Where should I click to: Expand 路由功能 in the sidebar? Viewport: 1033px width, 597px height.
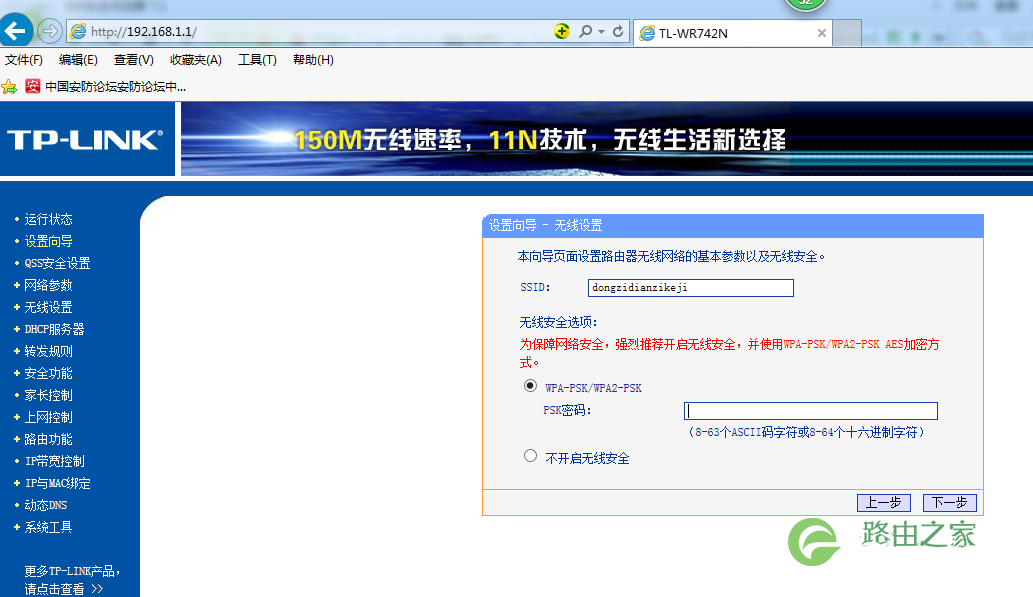[x=48, y=440]
